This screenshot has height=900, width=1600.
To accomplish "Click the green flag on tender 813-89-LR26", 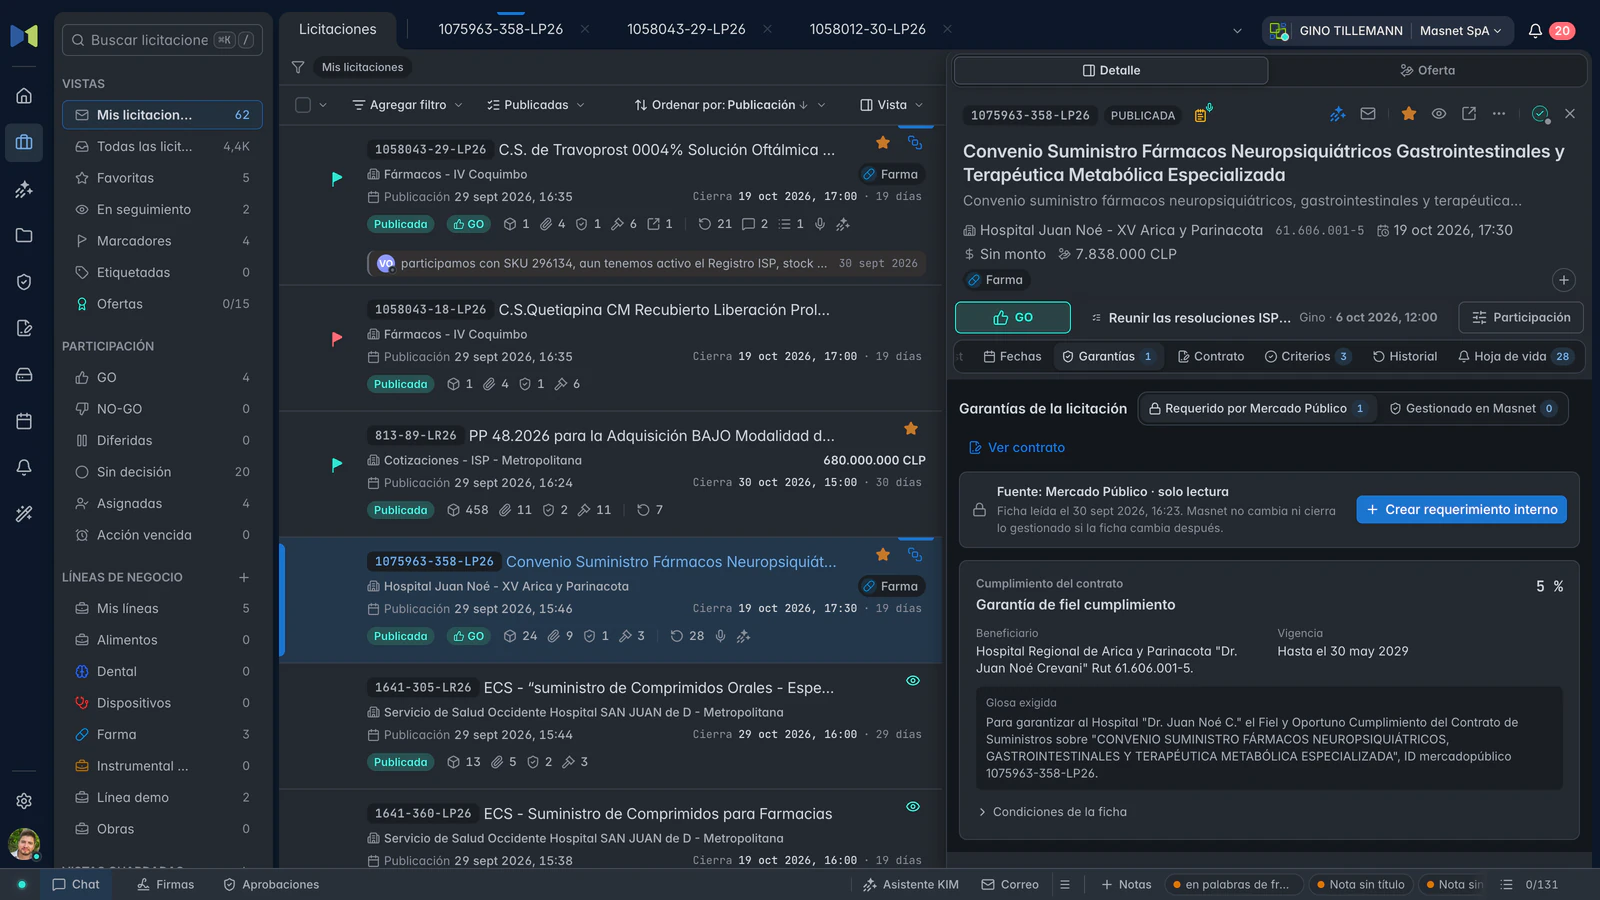I will tap(337, 465).
